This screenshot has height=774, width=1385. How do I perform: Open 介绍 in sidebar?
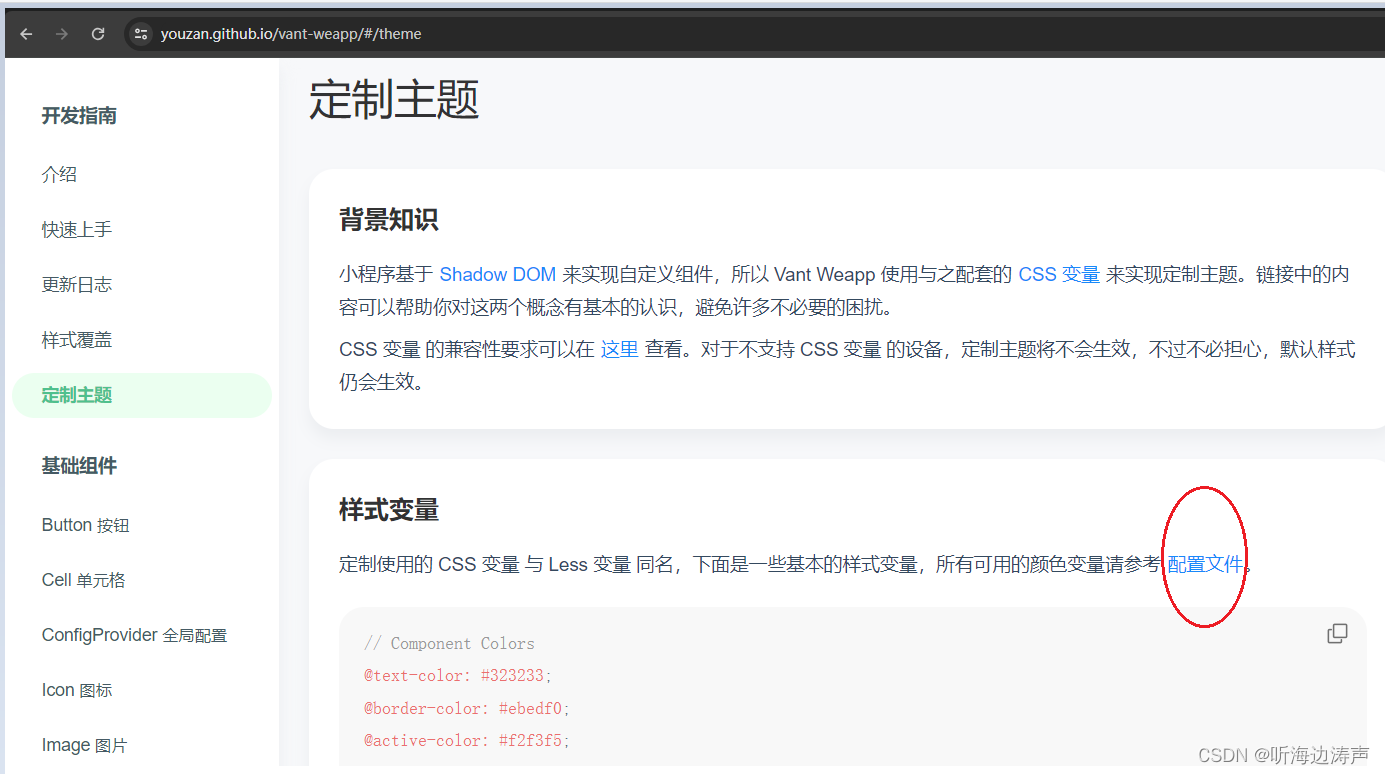59,174
